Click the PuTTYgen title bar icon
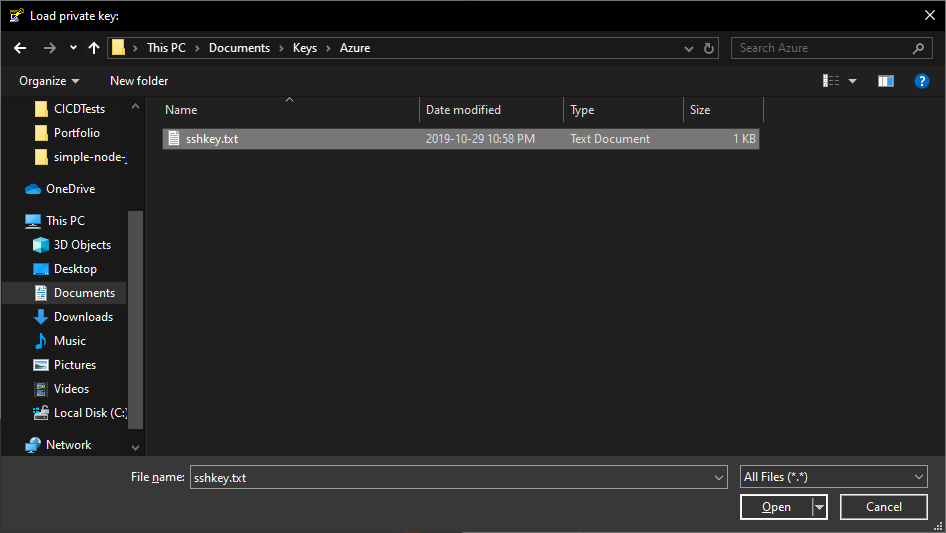This screenshot has width=946, height=533. click(16, 15)
